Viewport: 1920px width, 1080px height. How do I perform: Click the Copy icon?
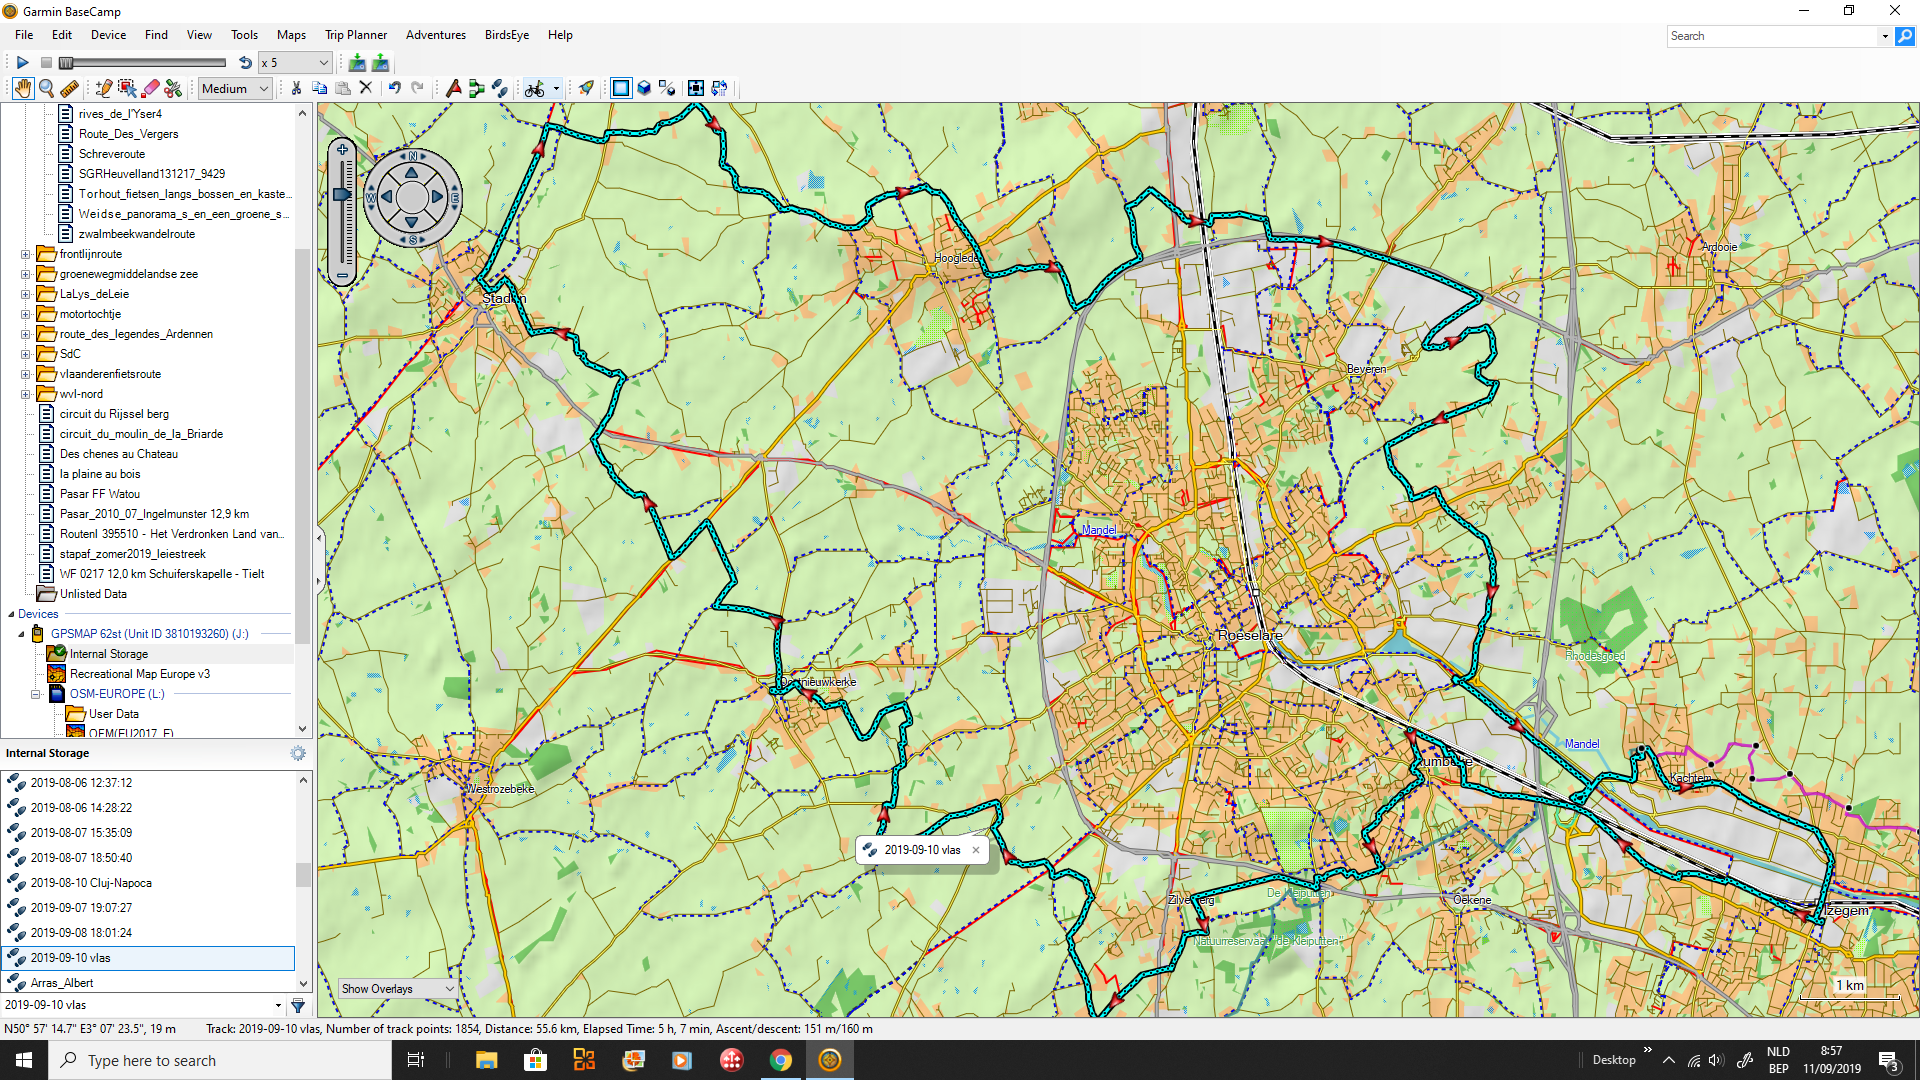[x=320, y=88]
